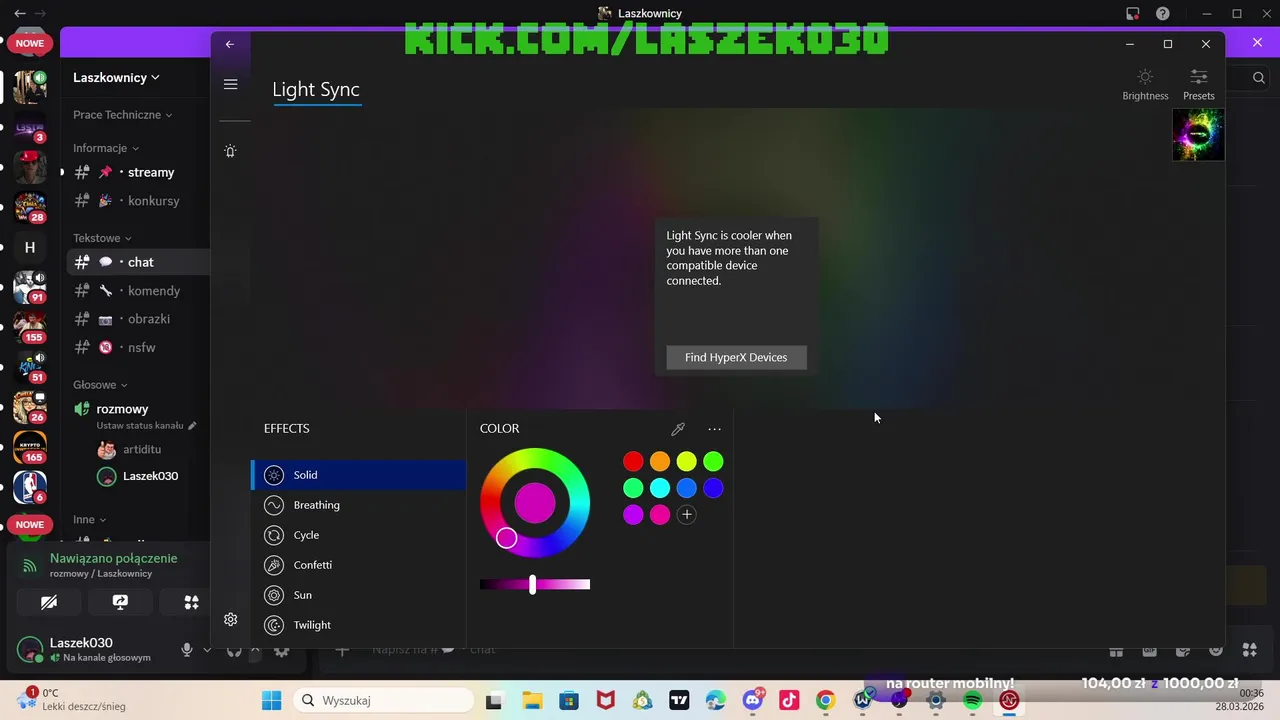This screenshot has height=720, width=1280.
Task: Open the rozmowy voice channel
Action: click(122, 409)
